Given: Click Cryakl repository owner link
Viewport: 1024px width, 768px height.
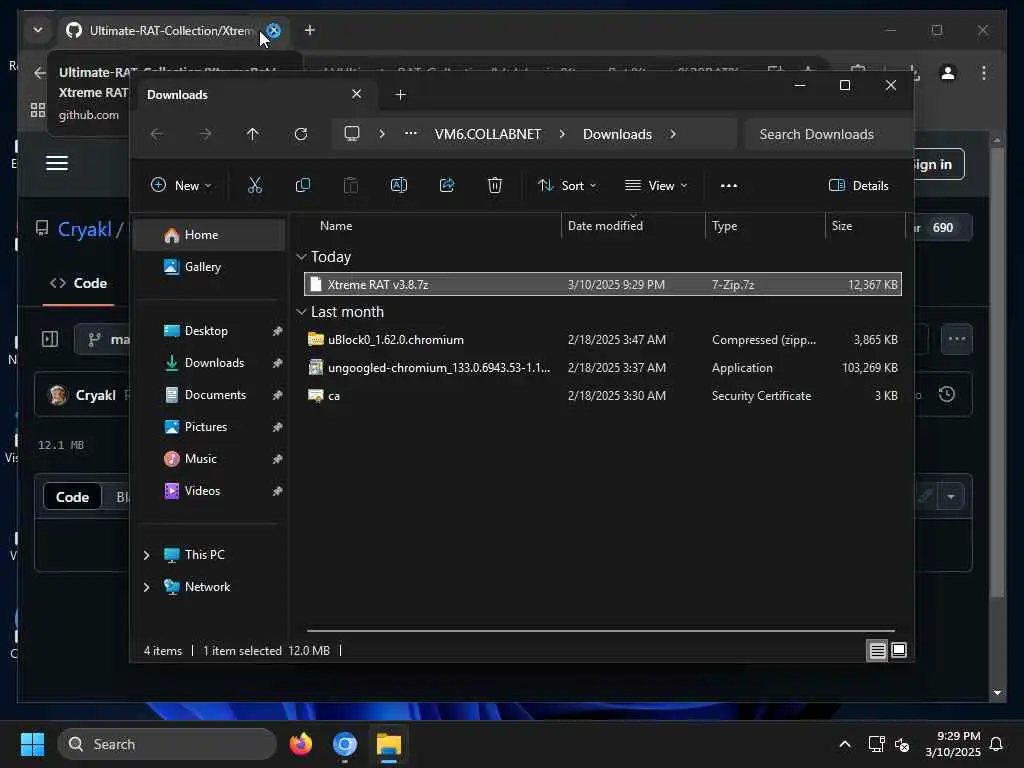Looking at the screenshot, I should pos(85,229).
